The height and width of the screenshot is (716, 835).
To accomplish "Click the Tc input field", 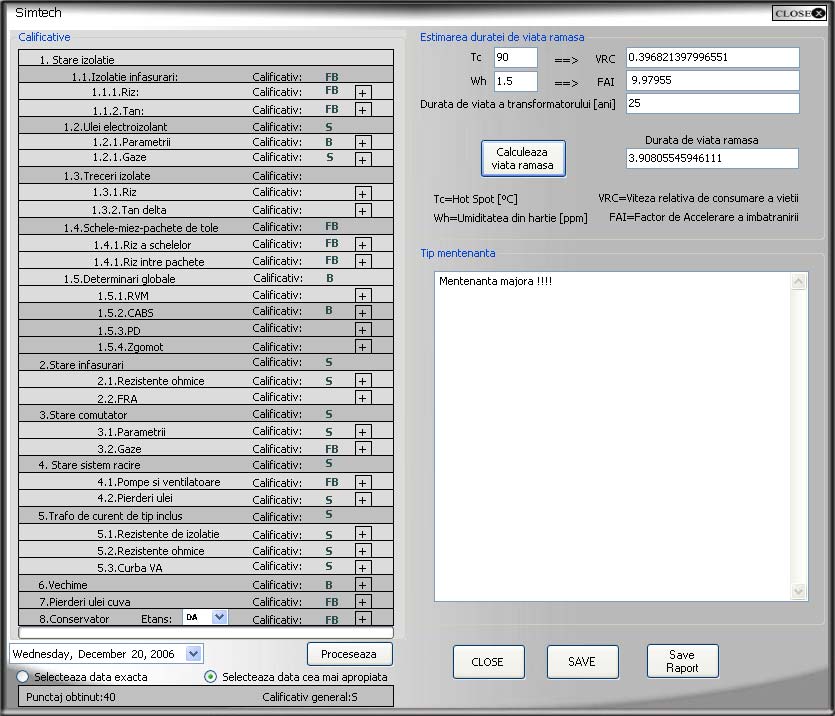I will click(515, 57).
